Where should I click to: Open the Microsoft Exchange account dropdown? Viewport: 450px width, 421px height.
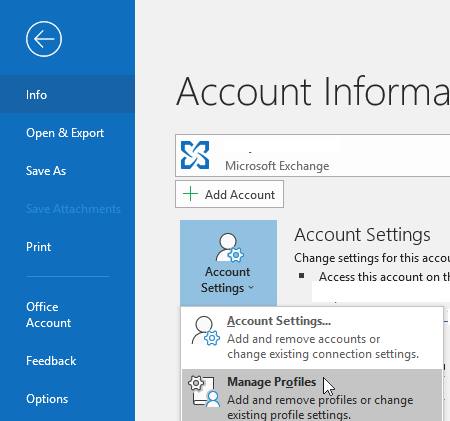(312, 155)
